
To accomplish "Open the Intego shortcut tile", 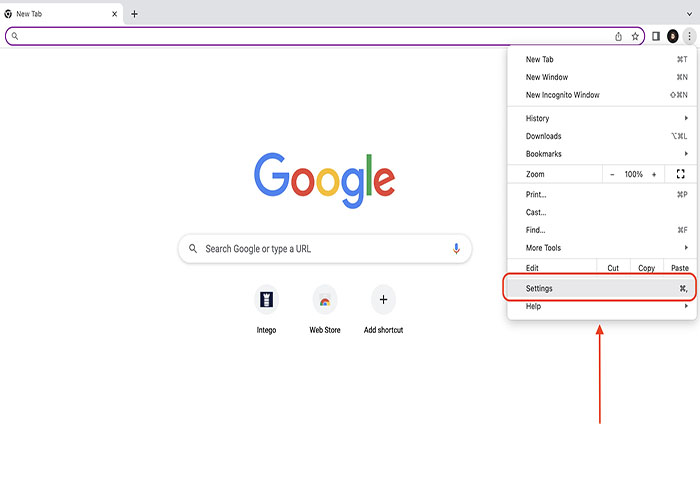I will tap(266, 299).
